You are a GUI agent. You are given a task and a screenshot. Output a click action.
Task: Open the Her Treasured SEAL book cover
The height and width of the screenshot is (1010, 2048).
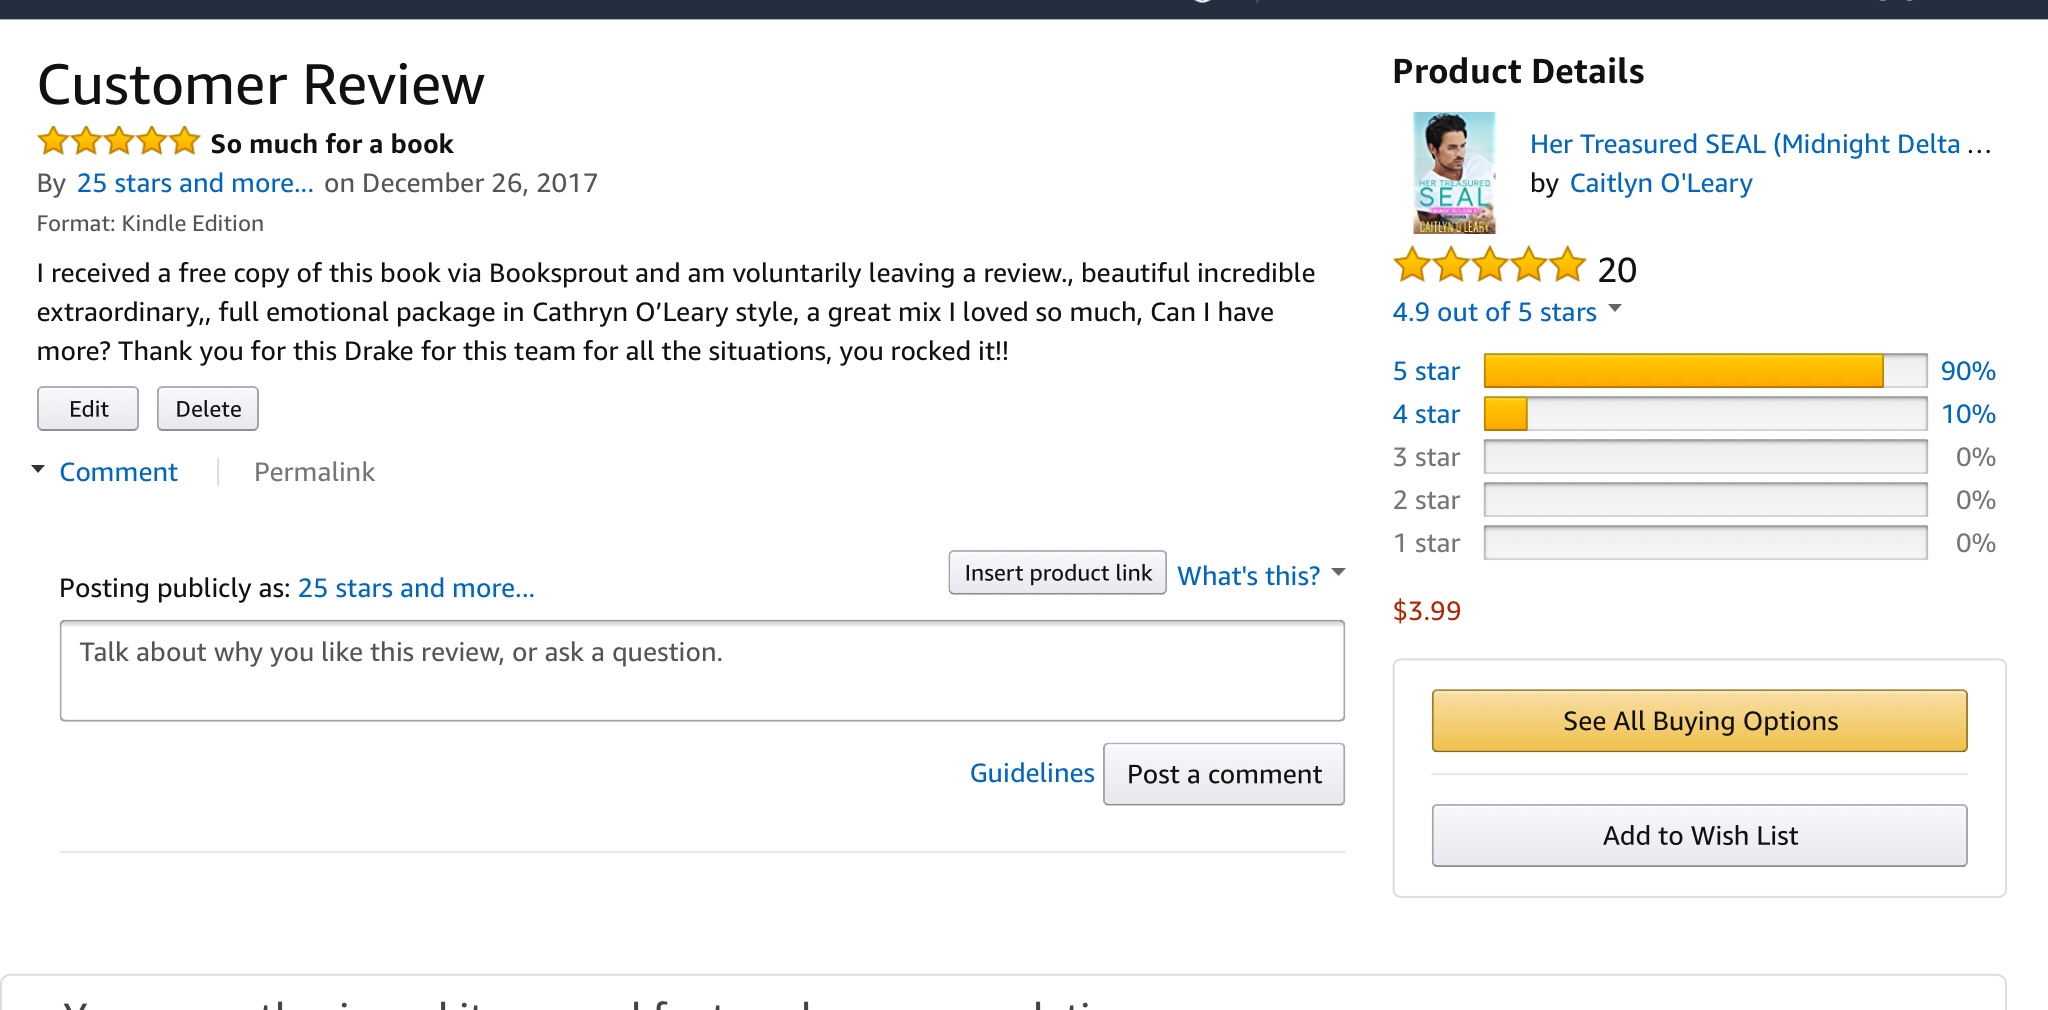point(1454,173)
